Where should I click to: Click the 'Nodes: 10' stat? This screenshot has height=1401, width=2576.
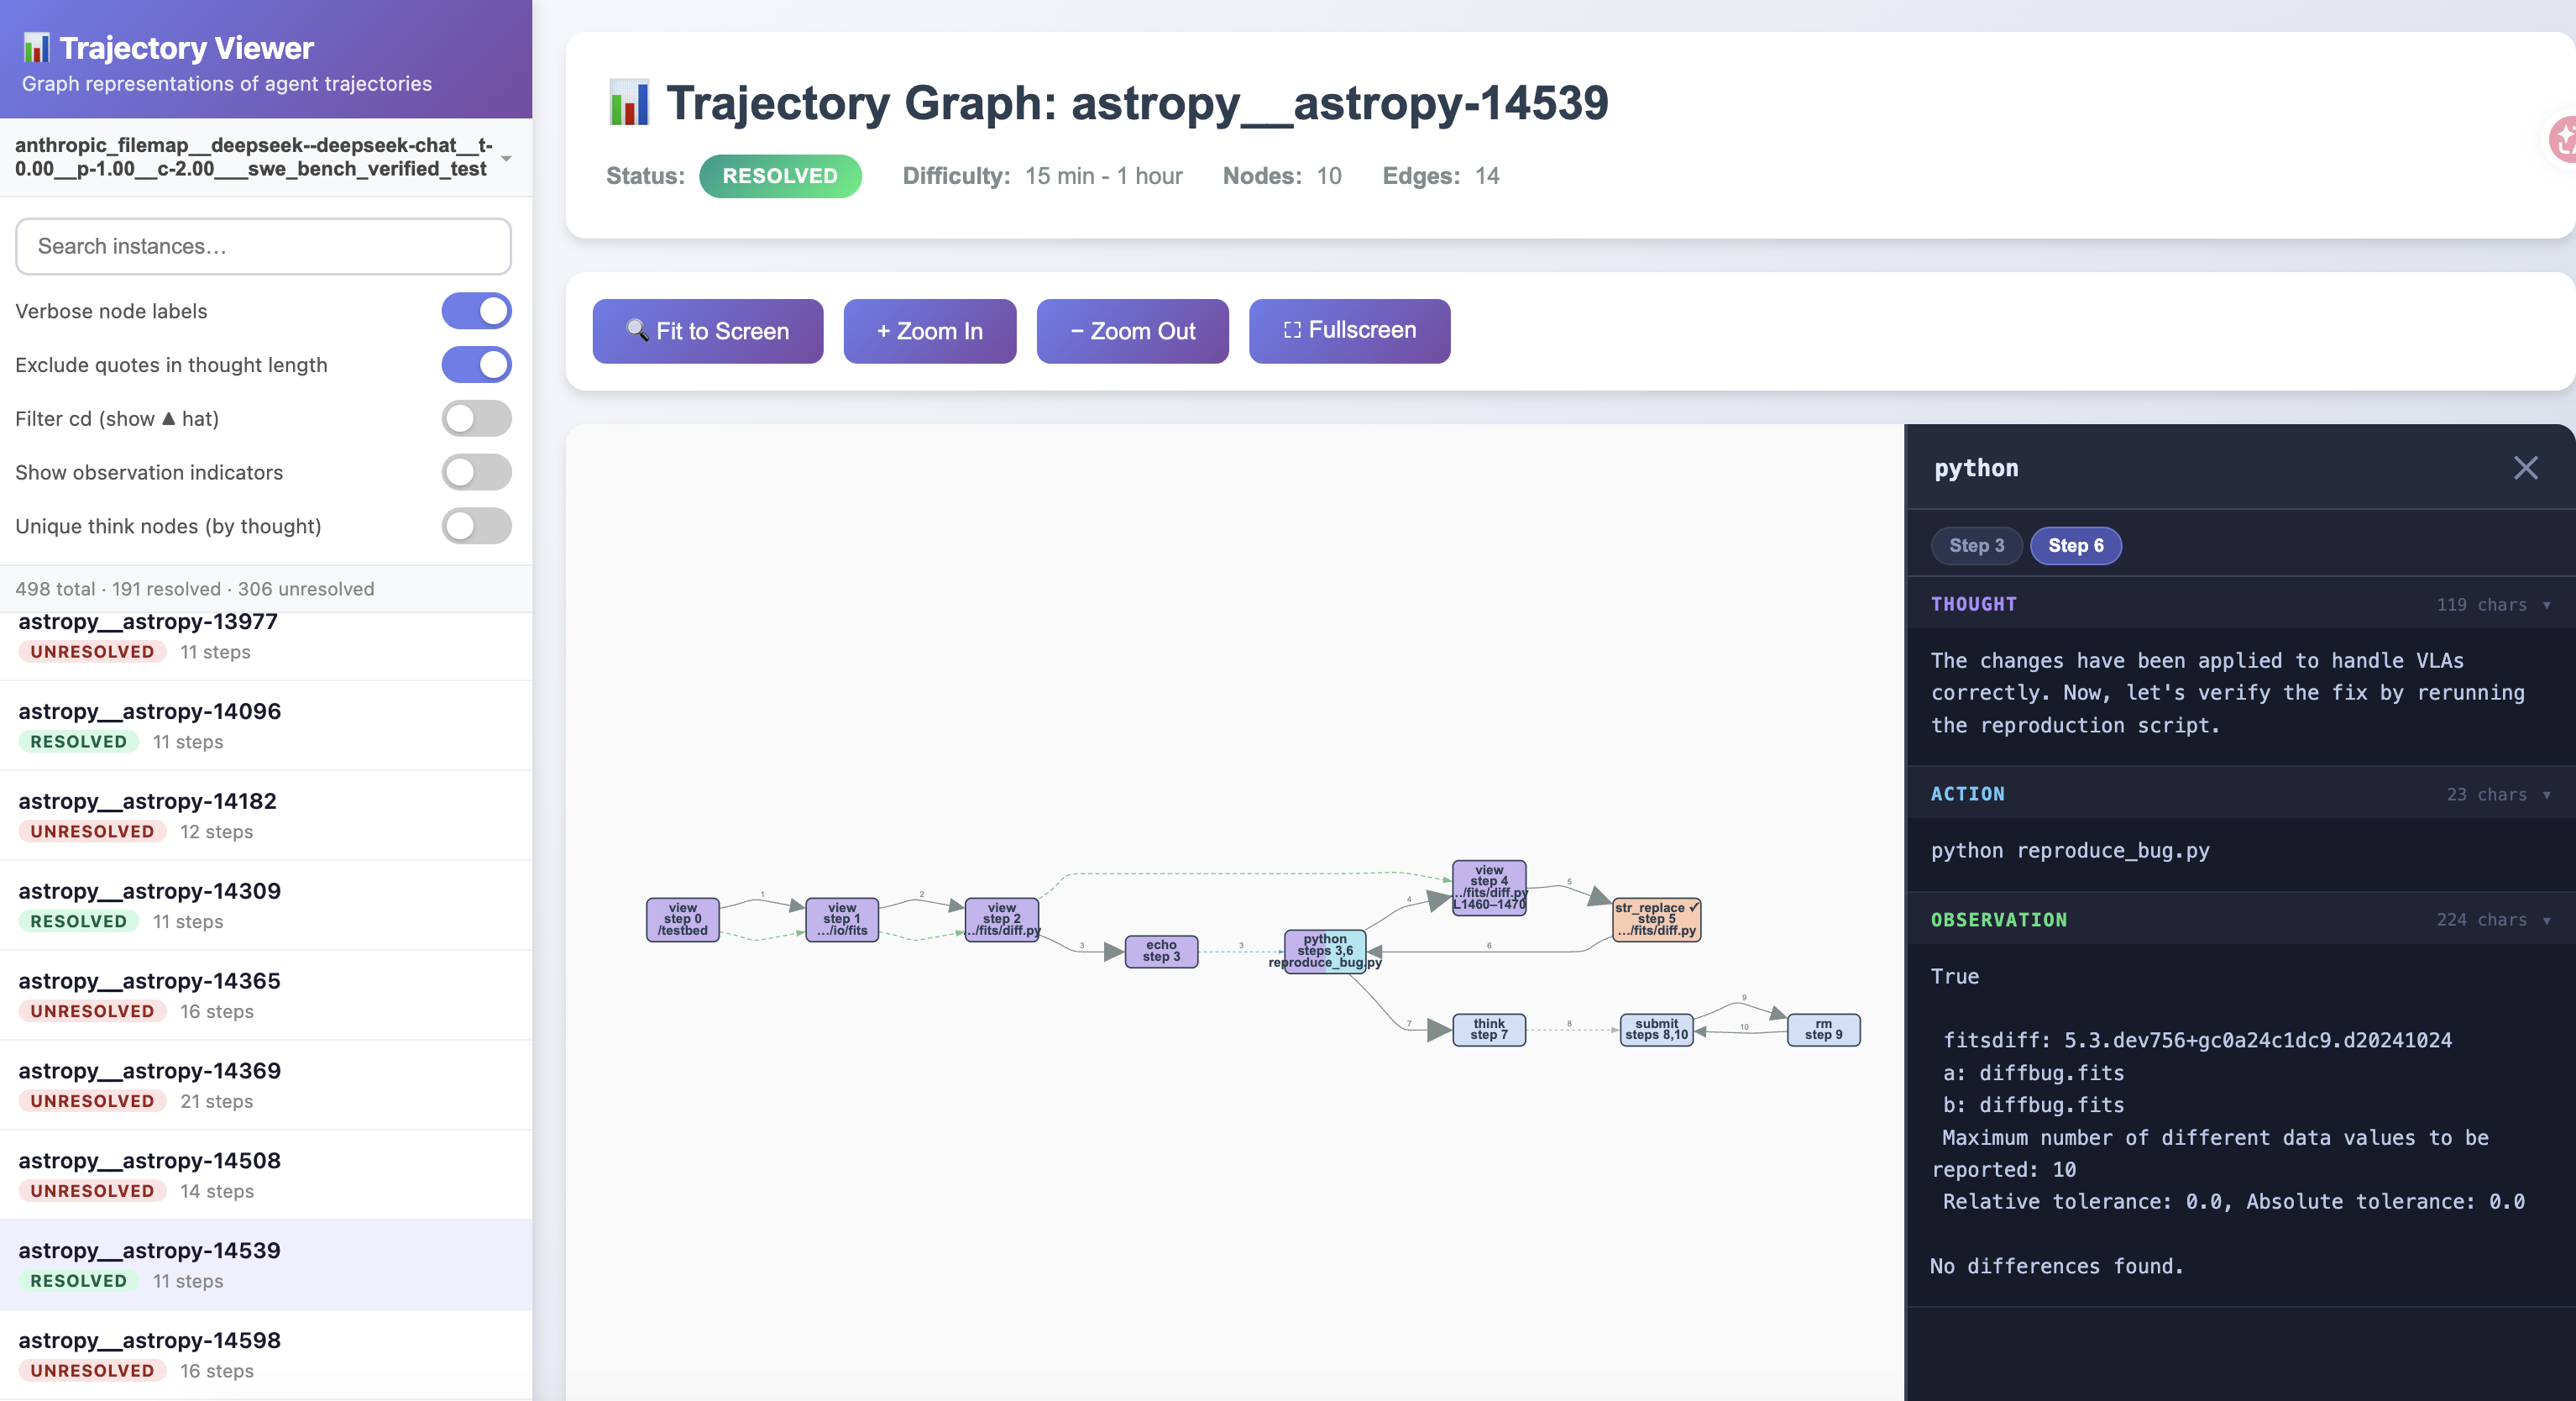point(1282,176)
